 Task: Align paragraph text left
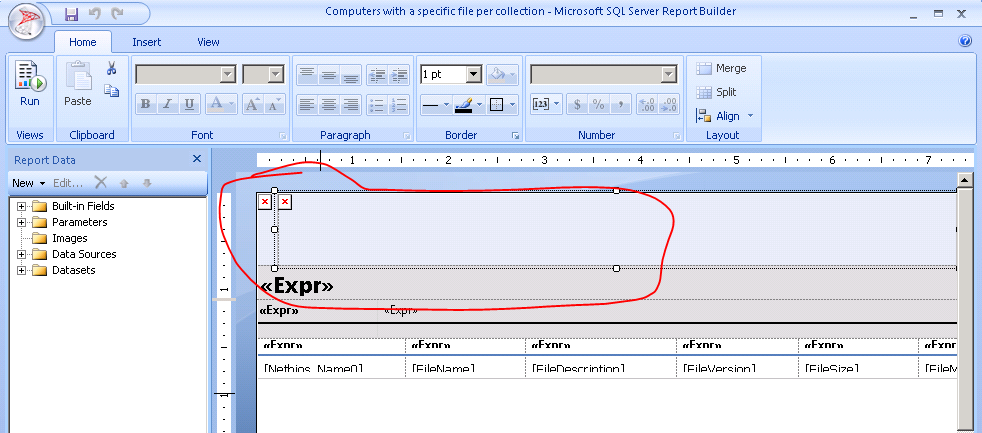tap(307, 105)
